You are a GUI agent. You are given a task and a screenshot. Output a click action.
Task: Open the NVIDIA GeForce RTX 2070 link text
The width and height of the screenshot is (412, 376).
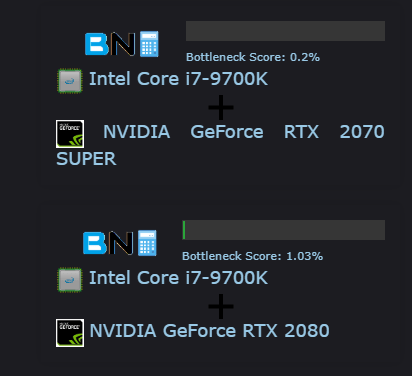pyautogui.click(x=244, y=132)
